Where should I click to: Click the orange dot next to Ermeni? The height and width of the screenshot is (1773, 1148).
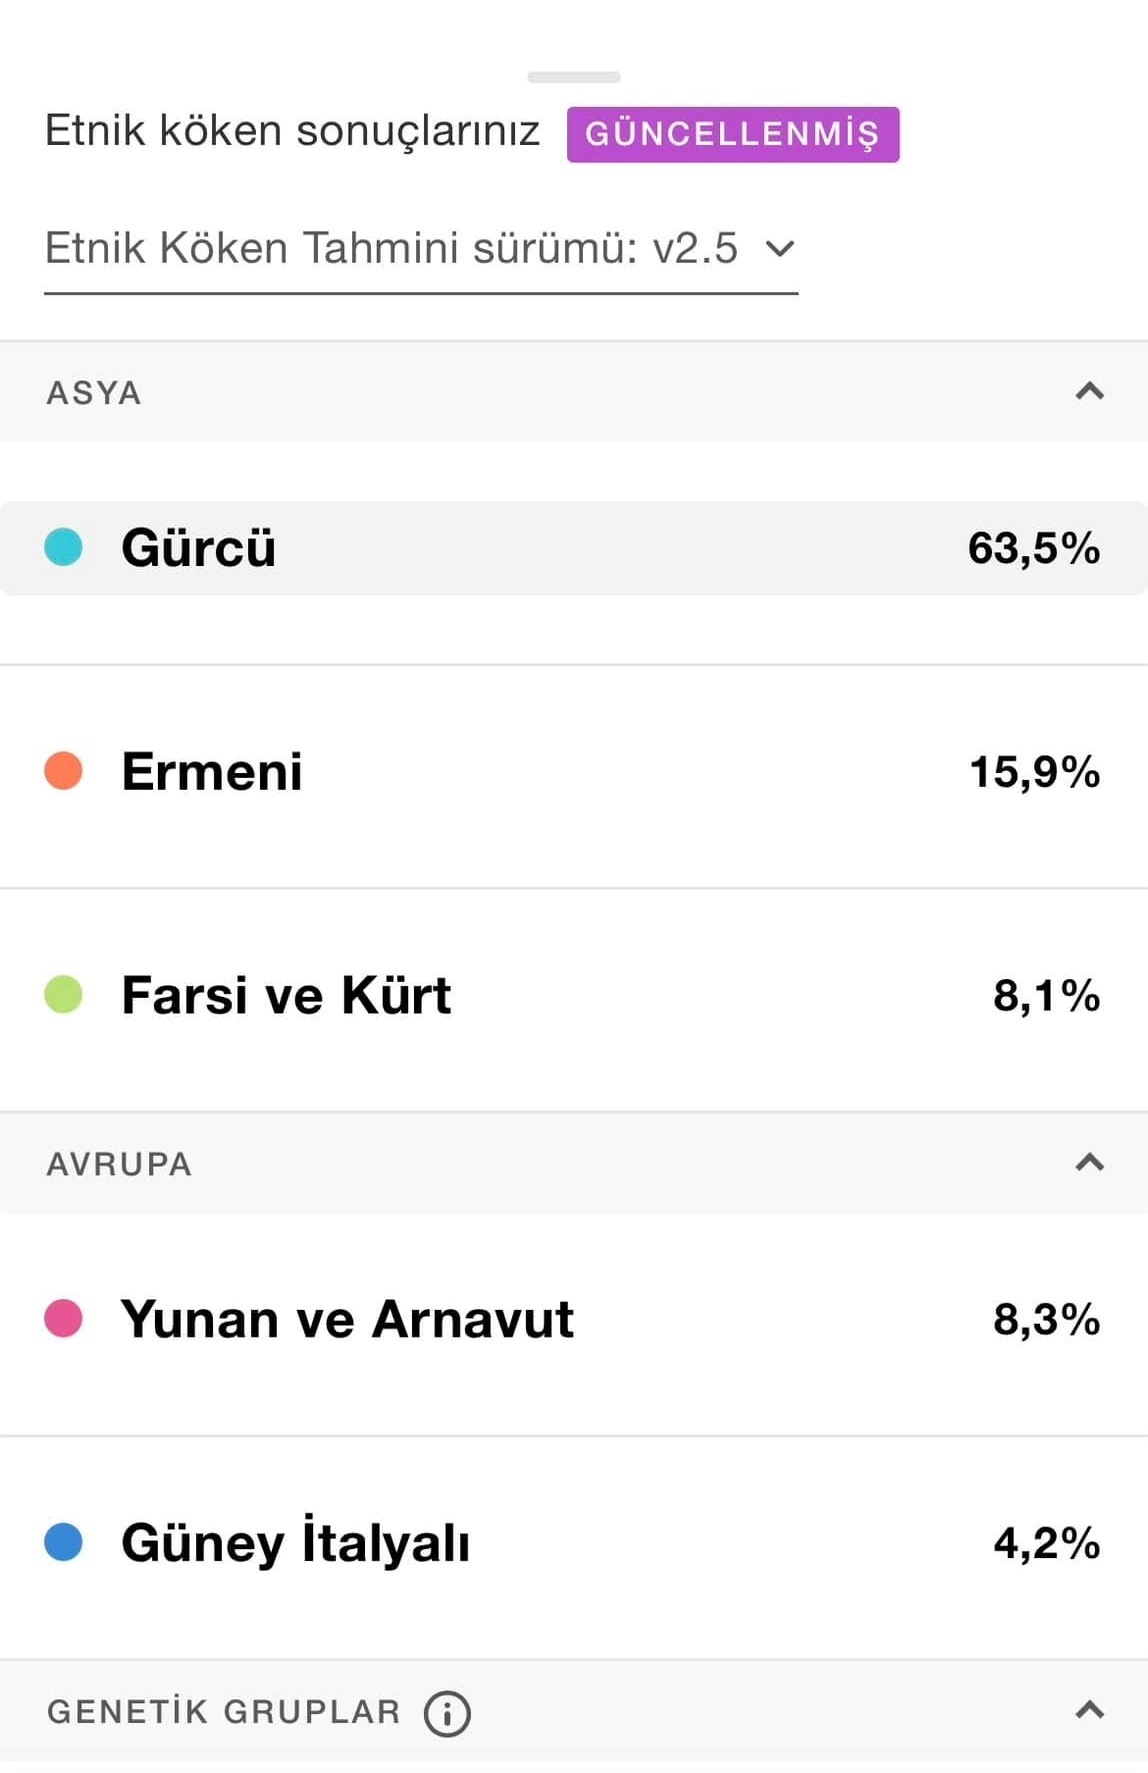[64, 772]
